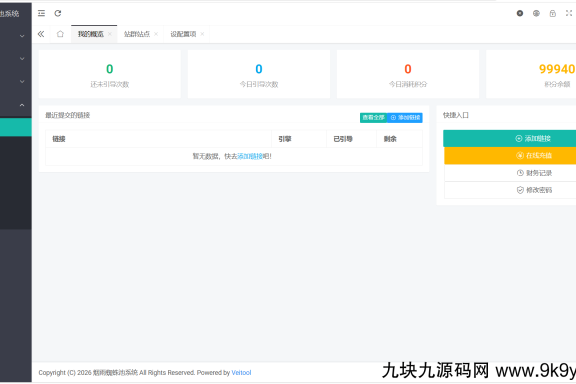Click the Veitool link in footer
Screen dimensions: 576x384
pyautogui.click(x=241, y=373)
